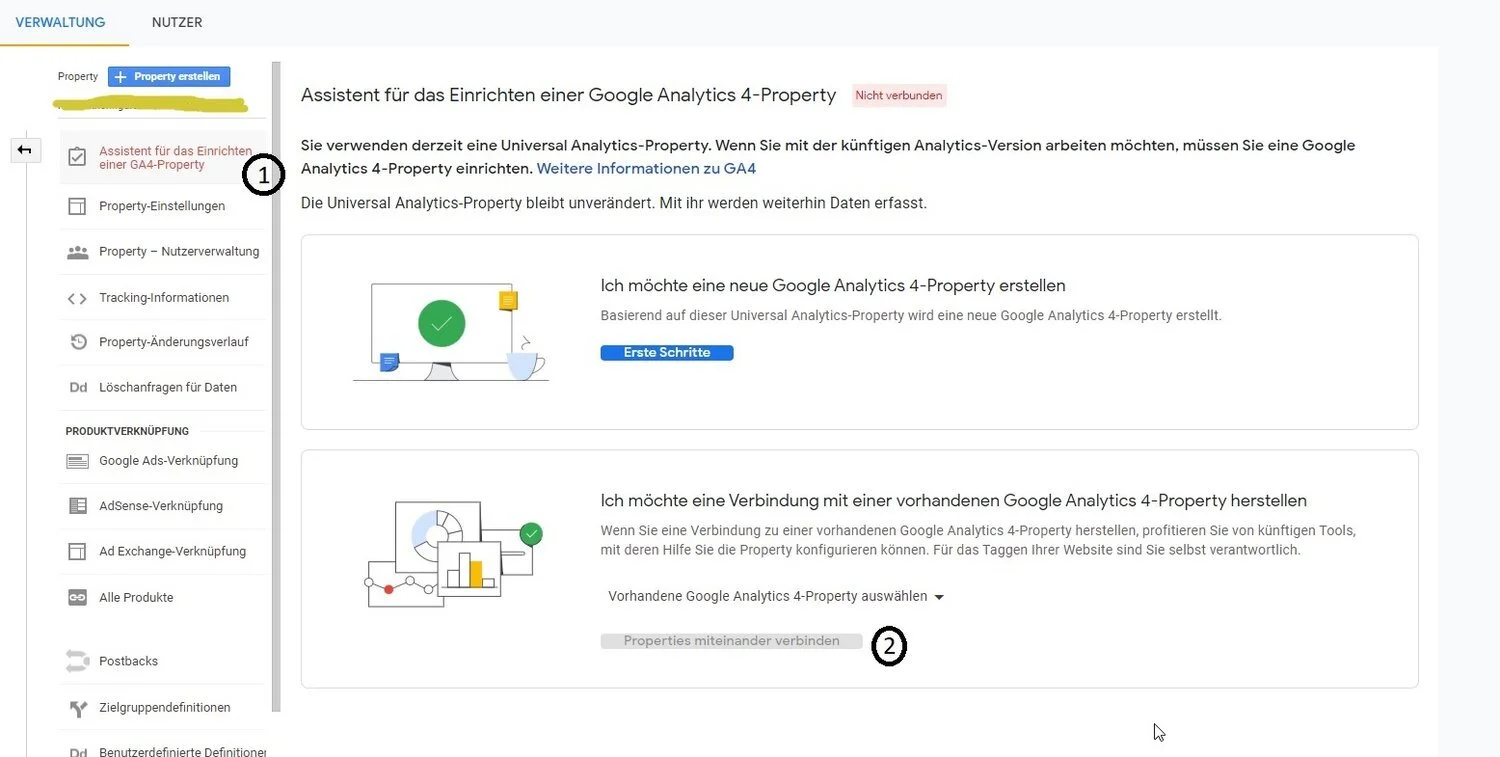
Task: Click heading about Verbindung mit vorhandener Property
Action: coord(954,501)
